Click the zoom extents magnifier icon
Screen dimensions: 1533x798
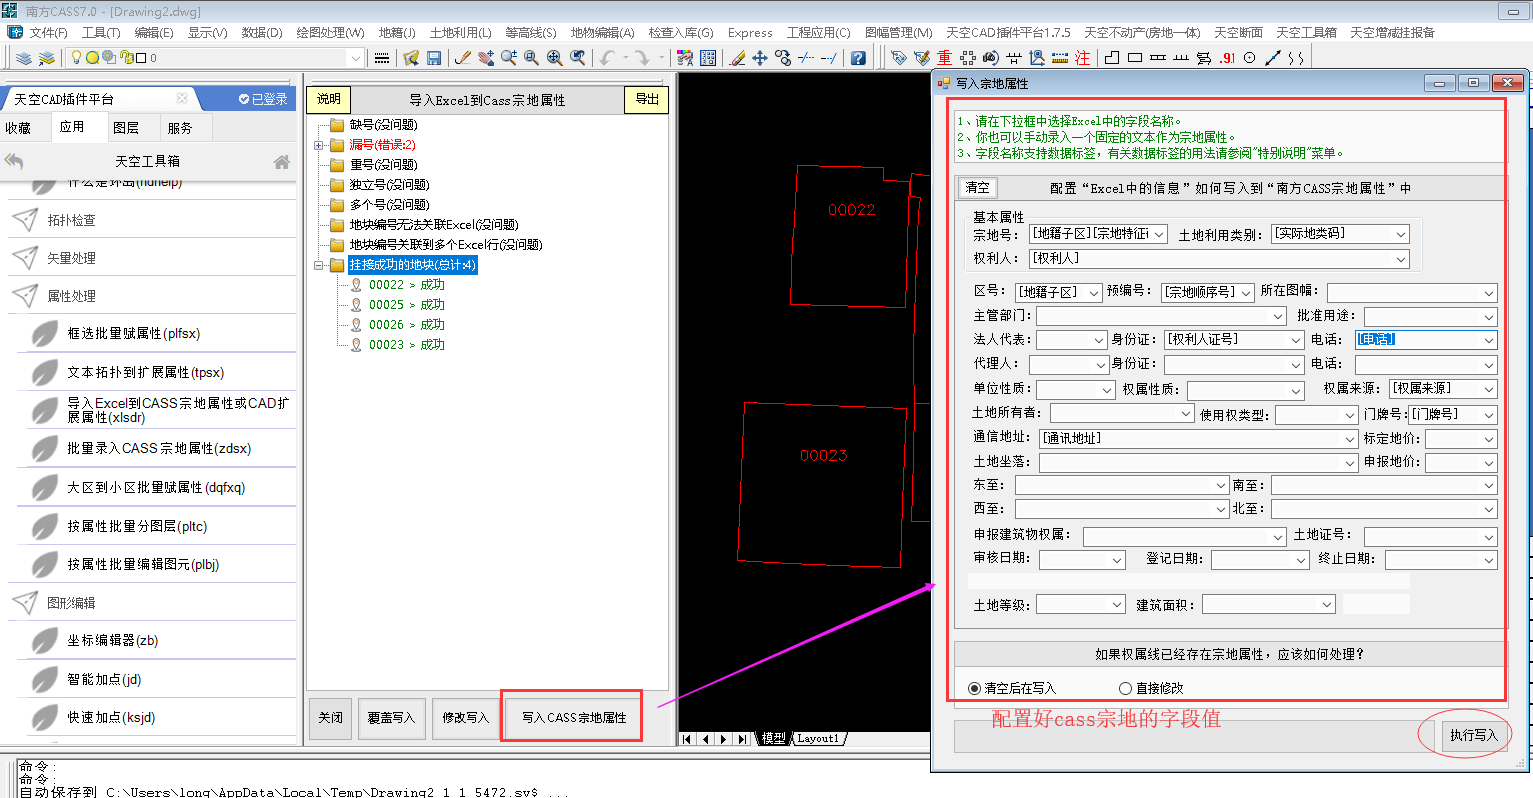point(554,58)
